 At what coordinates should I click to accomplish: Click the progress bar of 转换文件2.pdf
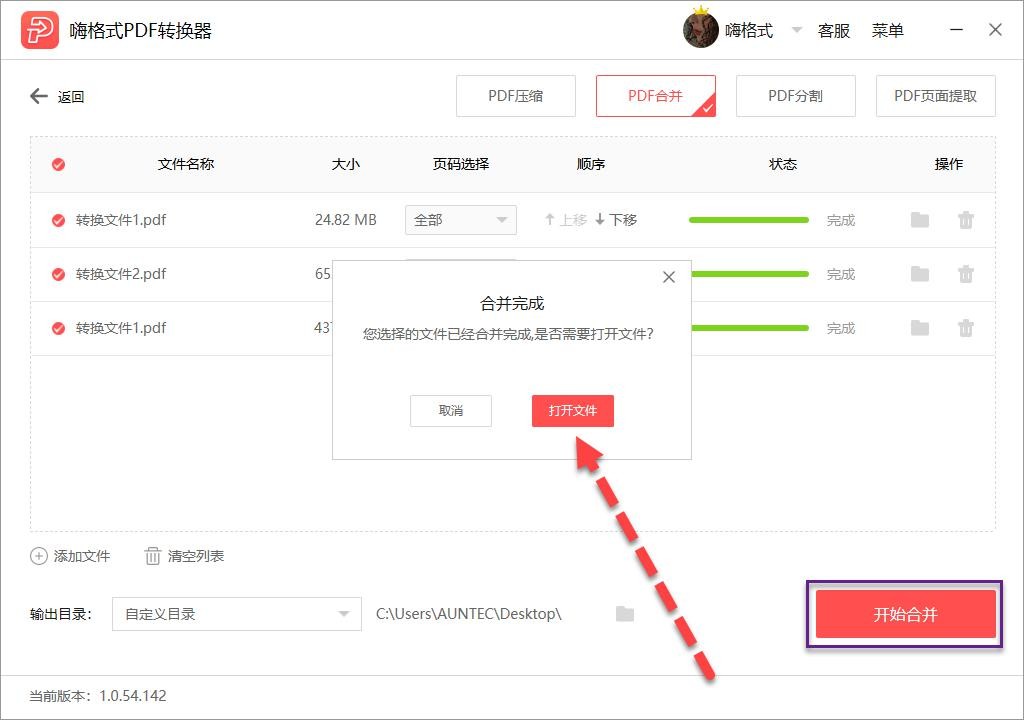click(749, 274)
